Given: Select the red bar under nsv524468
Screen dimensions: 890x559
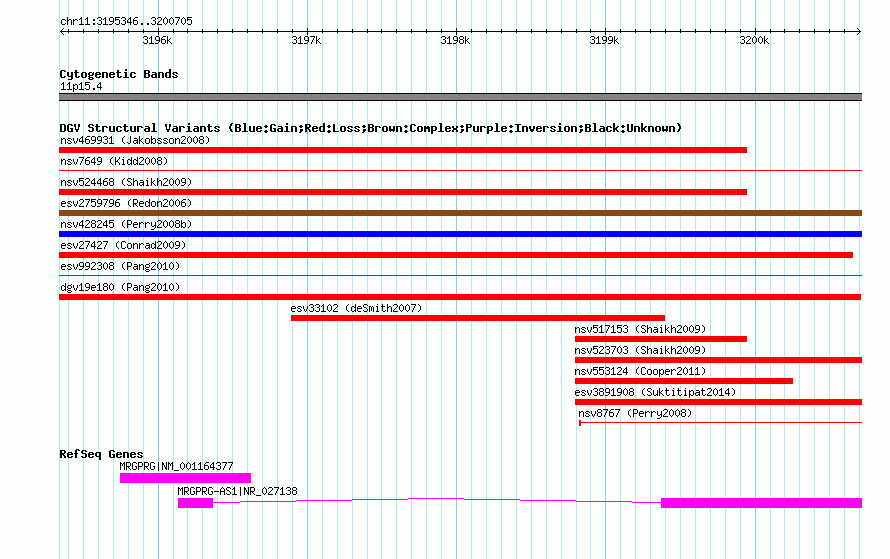Looking at the screenshot, I should pyautogui.click(x=403, y=192).
